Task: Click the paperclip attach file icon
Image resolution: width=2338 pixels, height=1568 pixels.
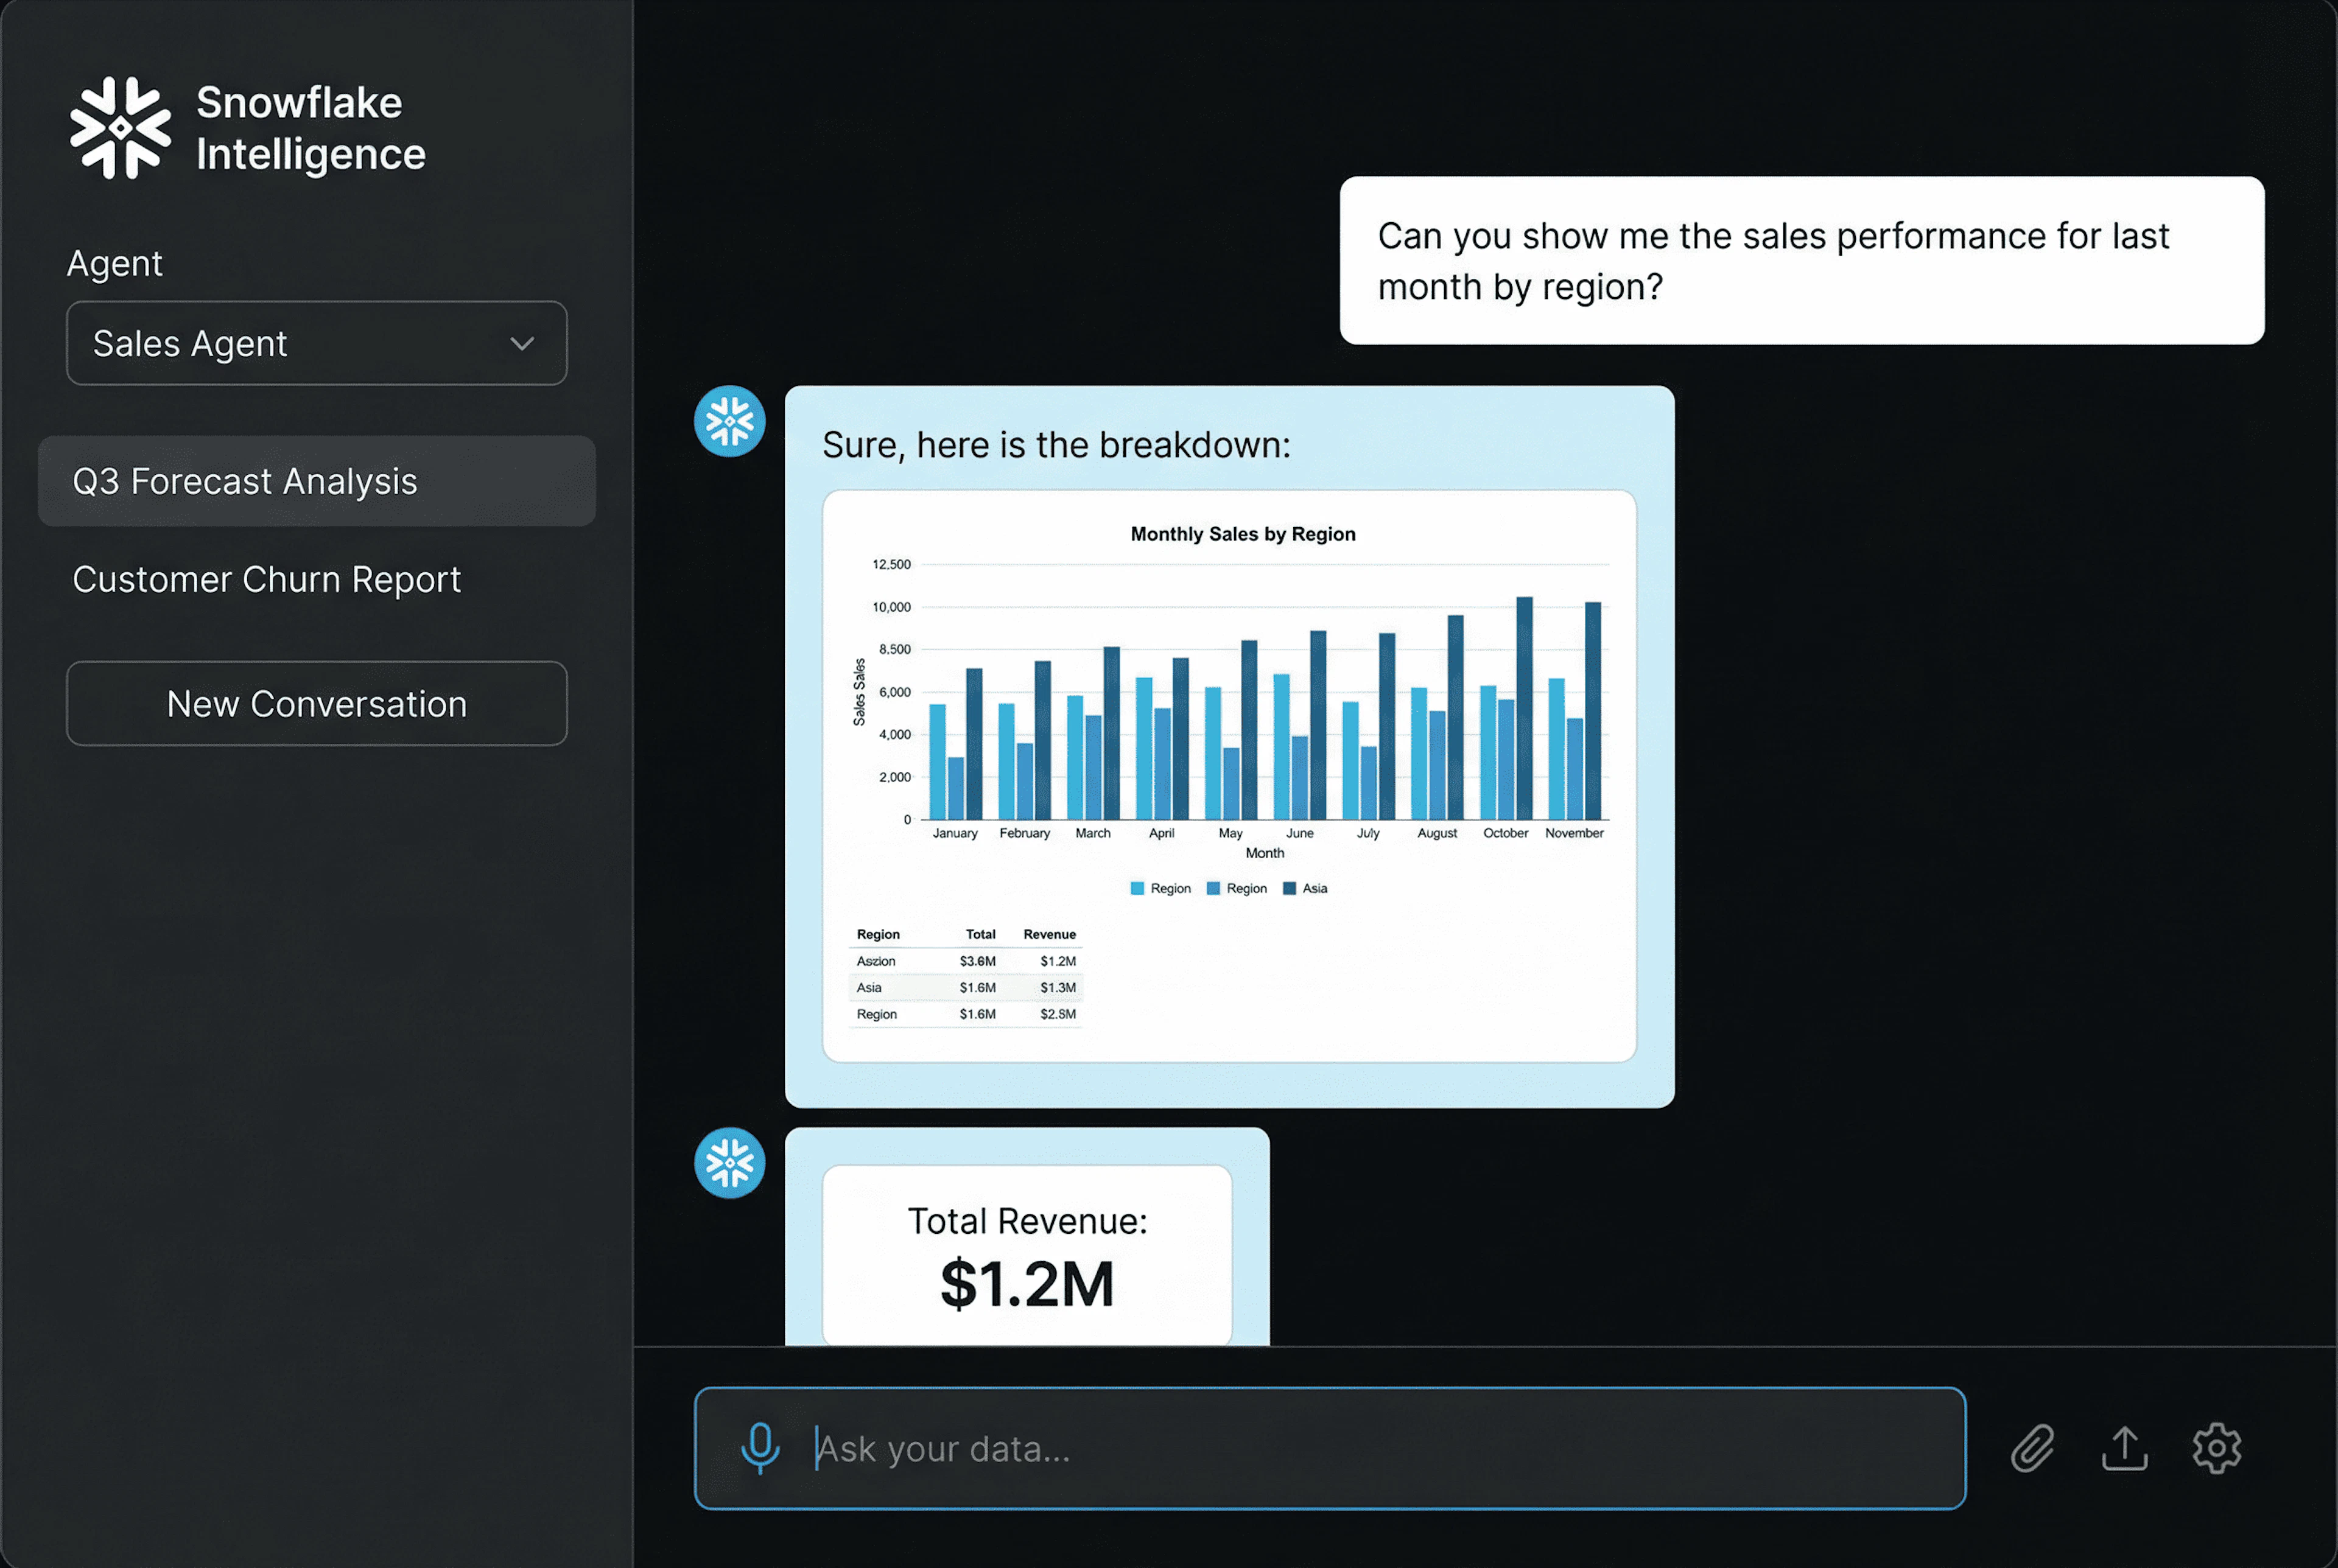Action: click(x=2032, y=1447)
